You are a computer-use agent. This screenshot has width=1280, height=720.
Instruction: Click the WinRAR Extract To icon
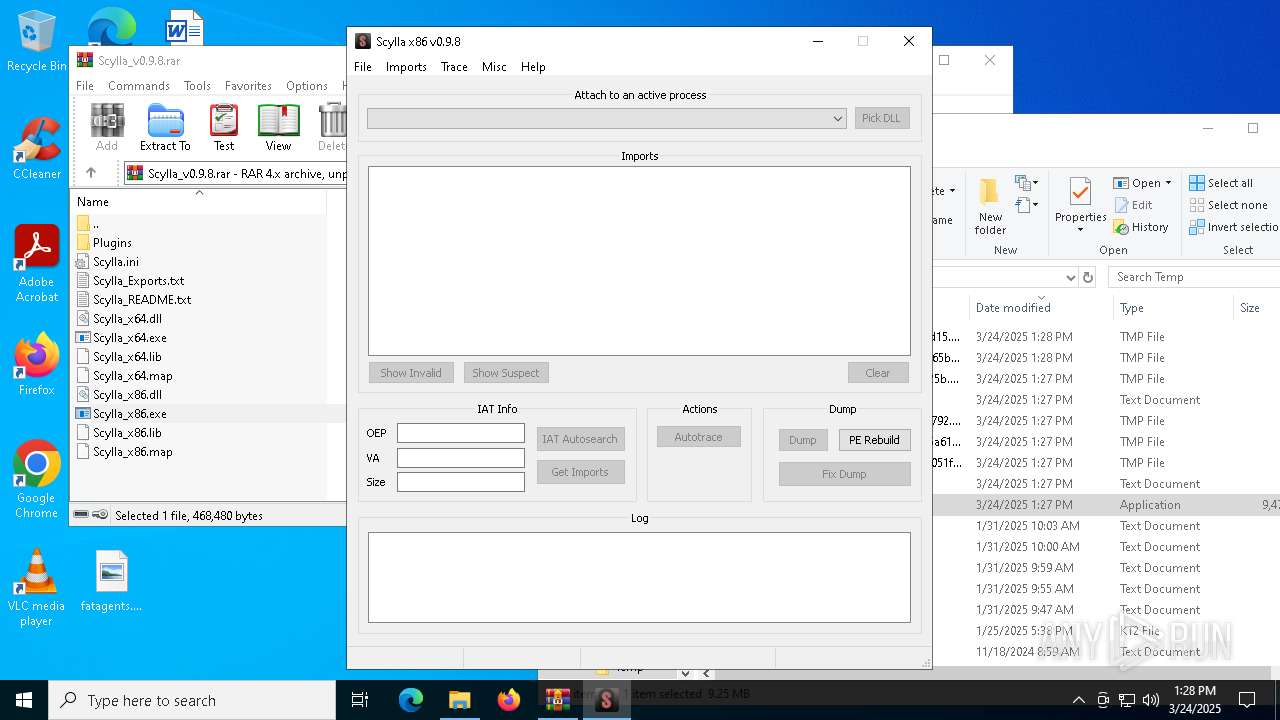165,127
